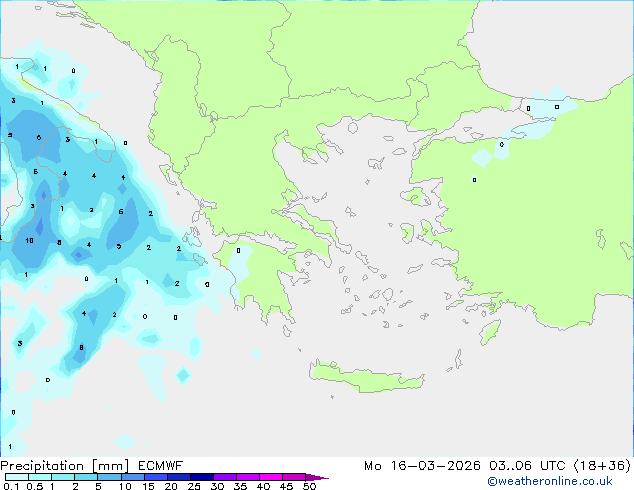Select the 35–40 mm legend color box

(x=247, y=477)
